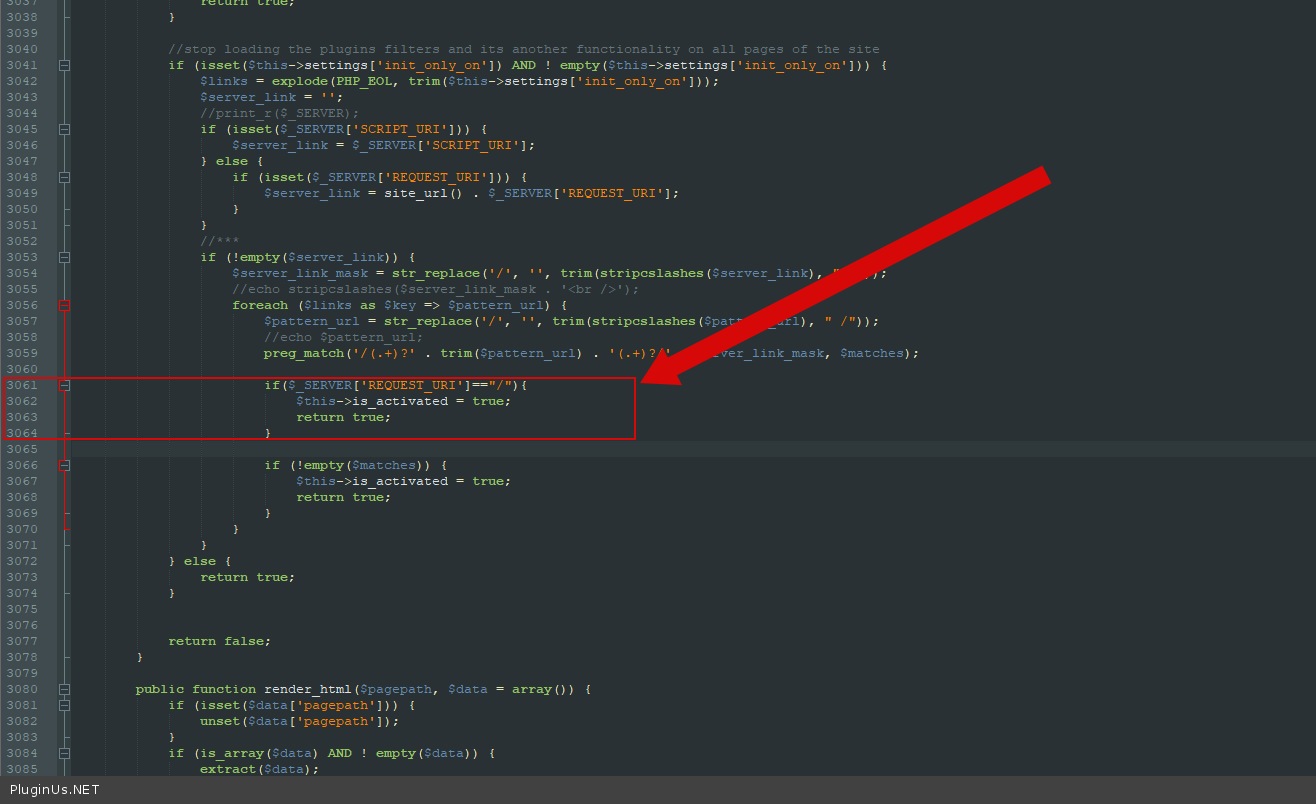
Task: Click line number 3072 in the gutter
Action: [22, 561]
